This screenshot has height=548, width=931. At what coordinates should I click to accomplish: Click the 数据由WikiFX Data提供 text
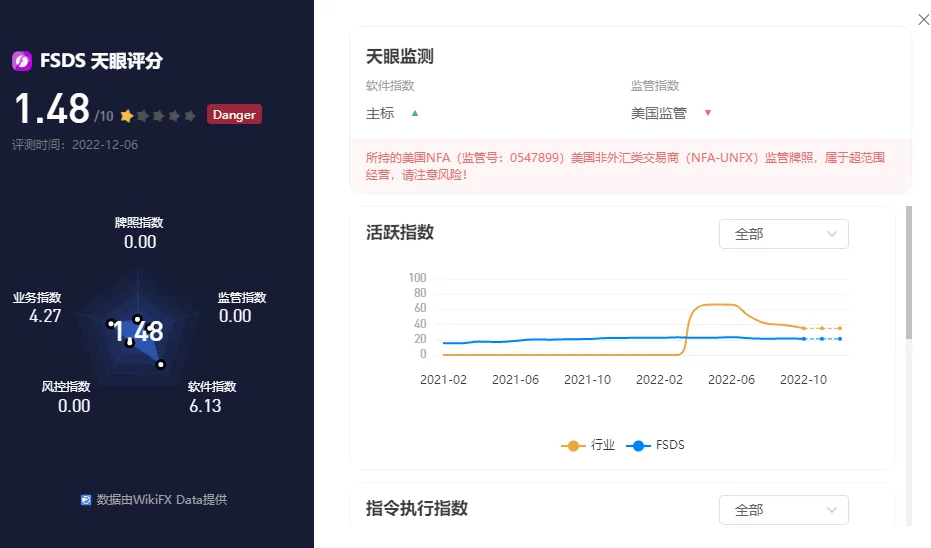coord(162,500)
